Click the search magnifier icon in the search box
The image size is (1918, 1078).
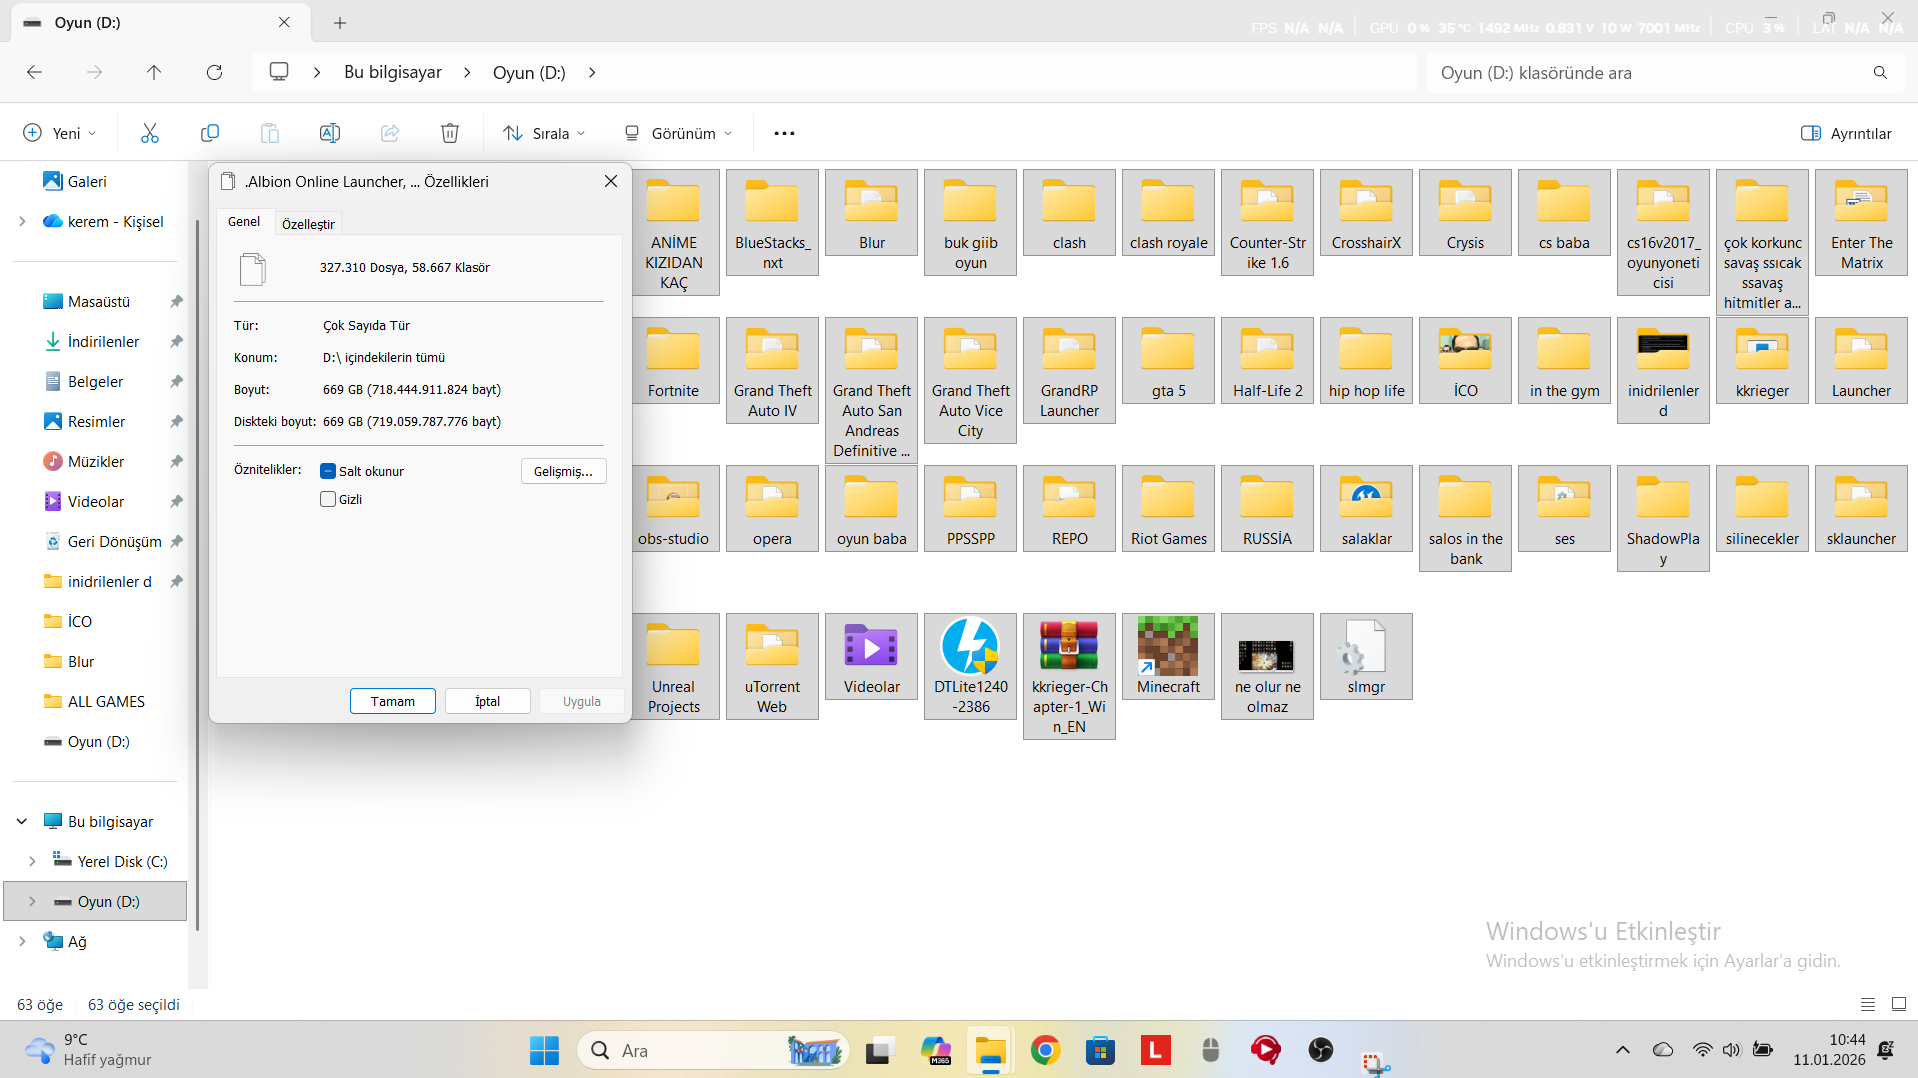[x=1880, y=72]
